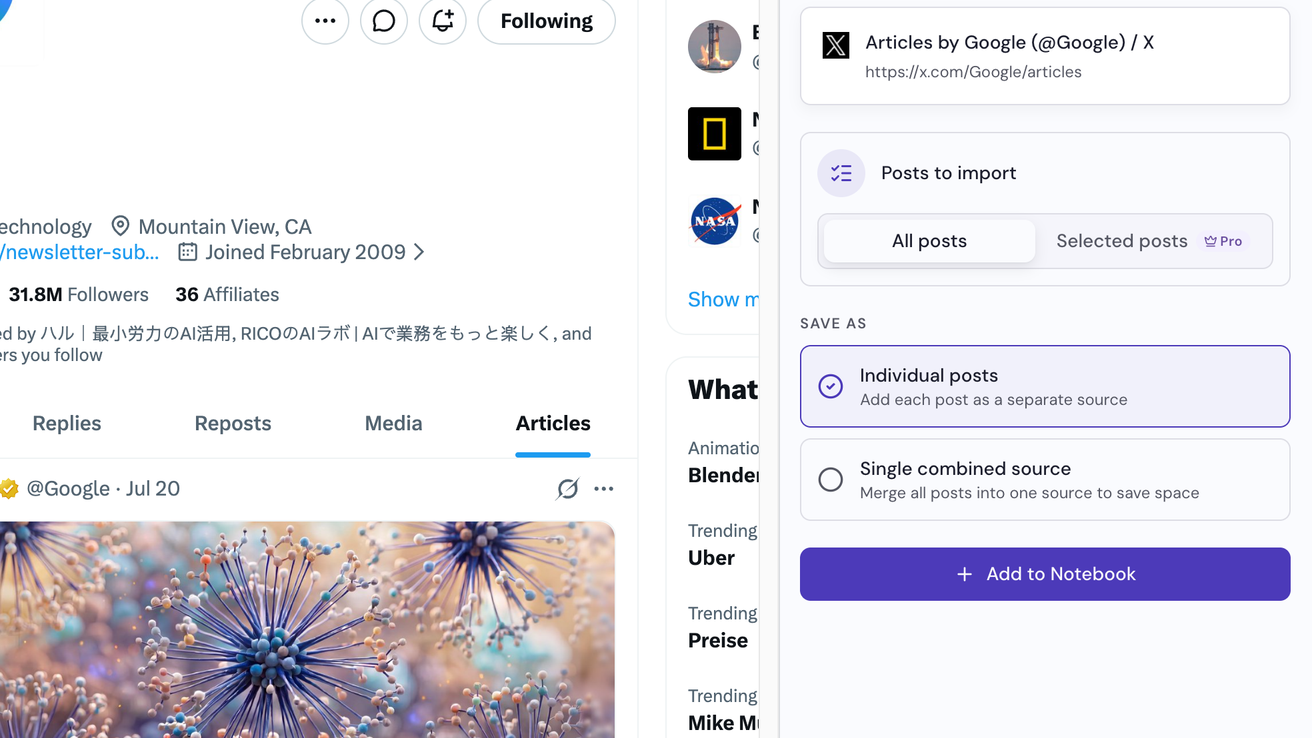Click the calendar icon beside Joined date
This screenshot has width=1312, height=738.
pyautogui.click(x=187, y=252)
